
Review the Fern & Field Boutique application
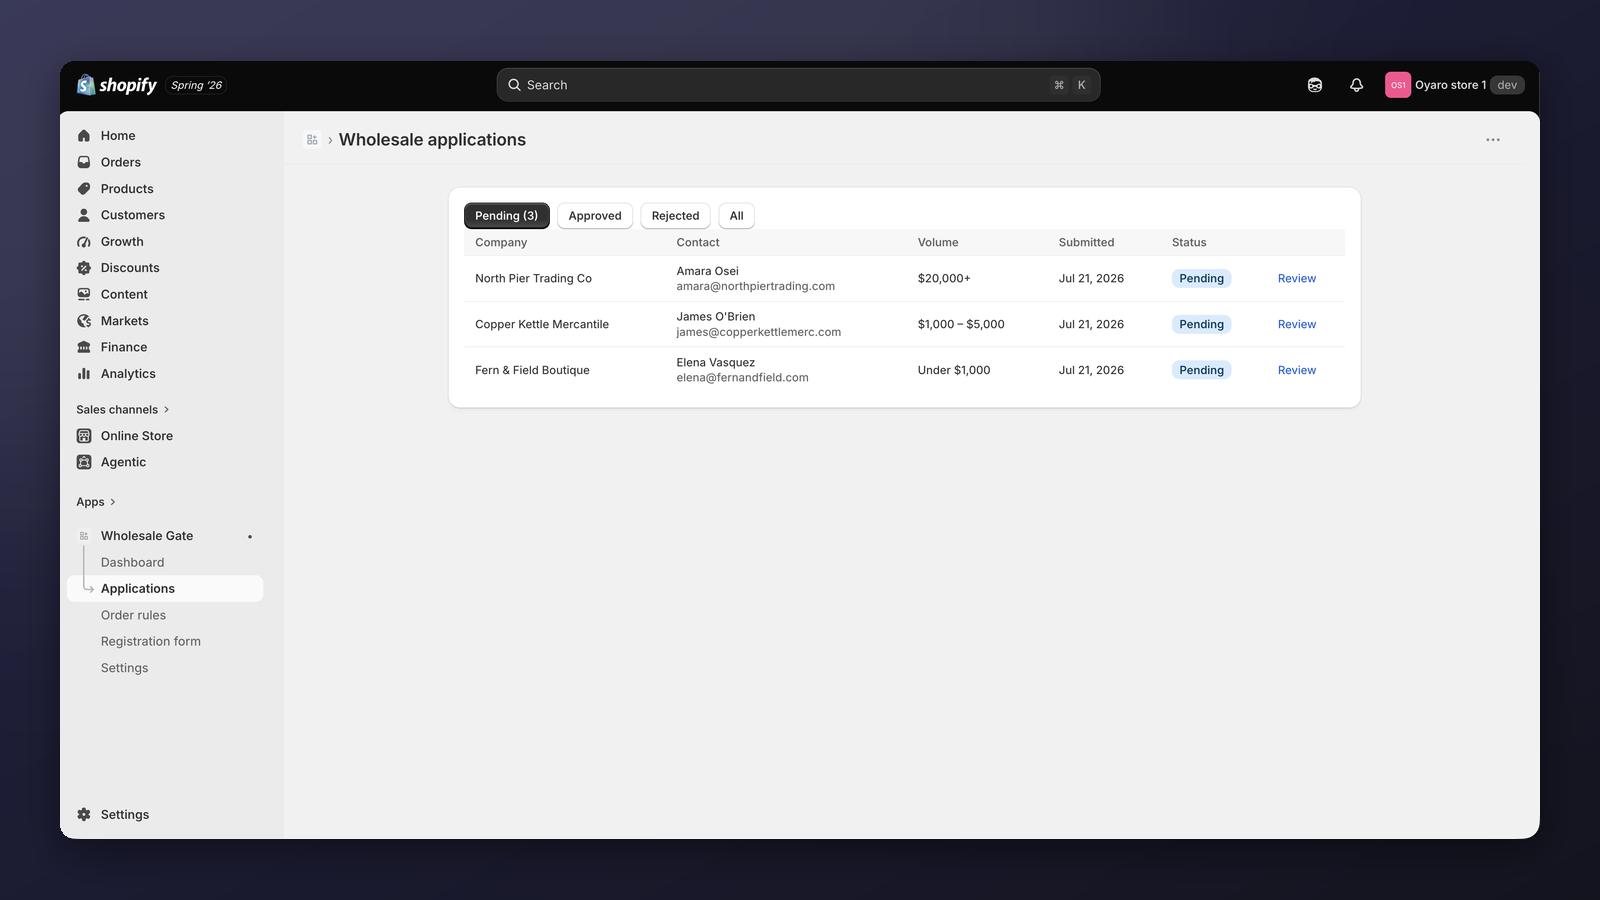pos(1297,370)
